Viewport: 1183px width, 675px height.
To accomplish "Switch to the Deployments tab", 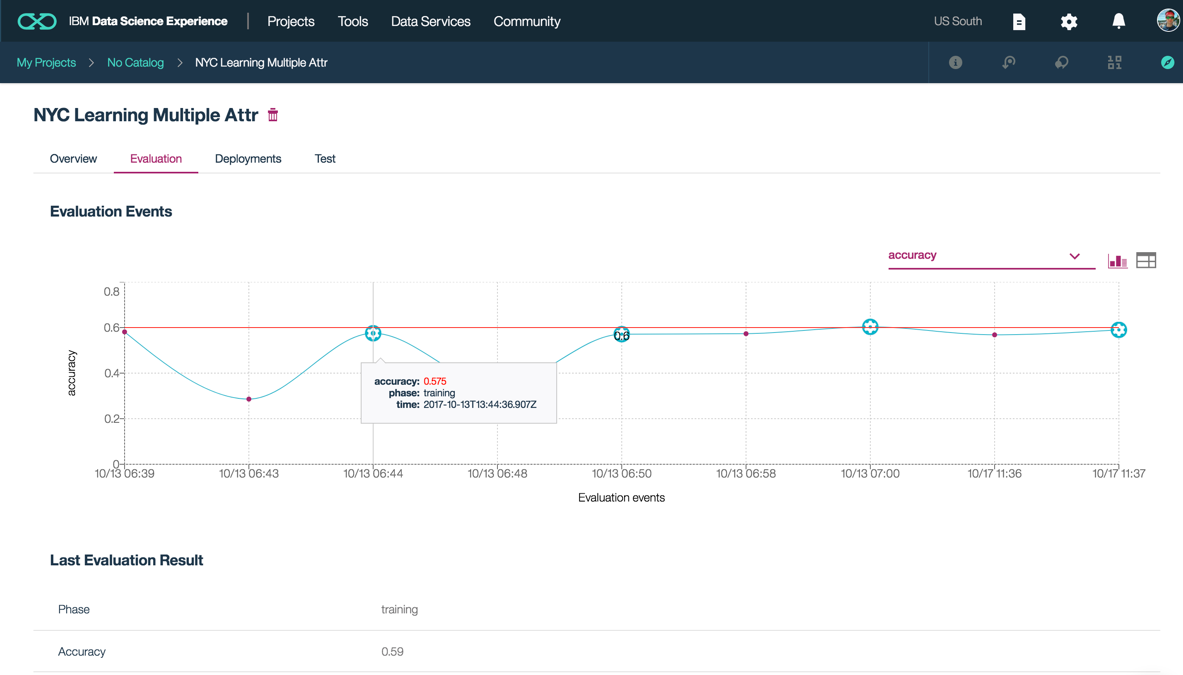I will click(248, 158).
